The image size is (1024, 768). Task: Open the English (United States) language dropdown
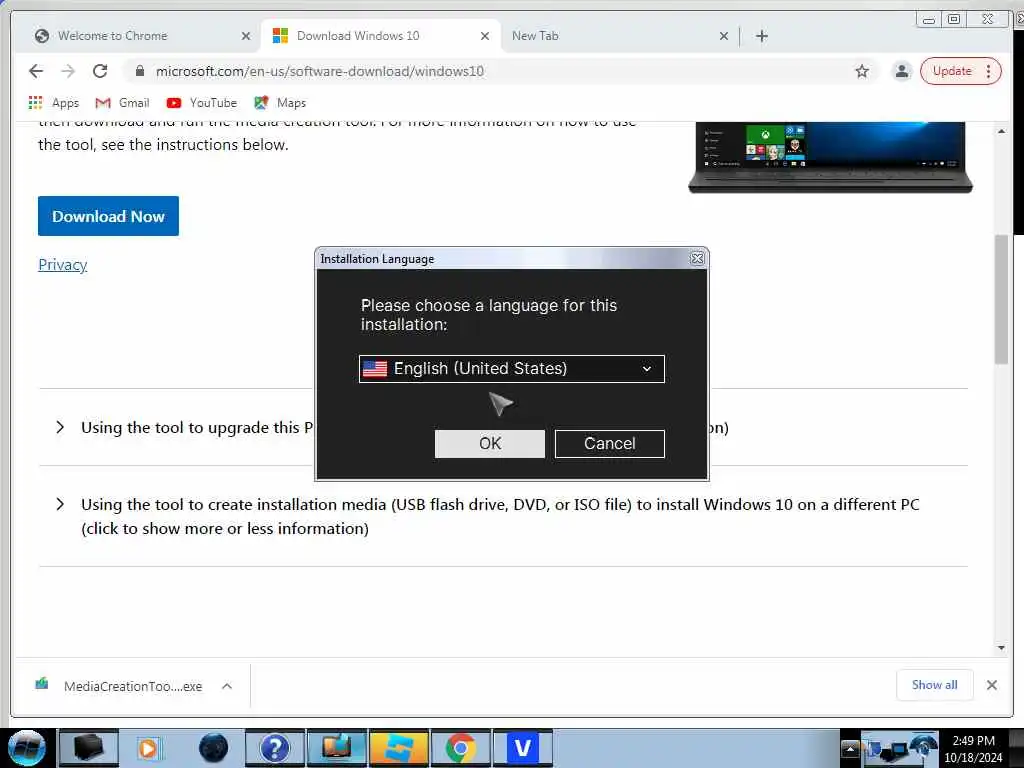511,368
